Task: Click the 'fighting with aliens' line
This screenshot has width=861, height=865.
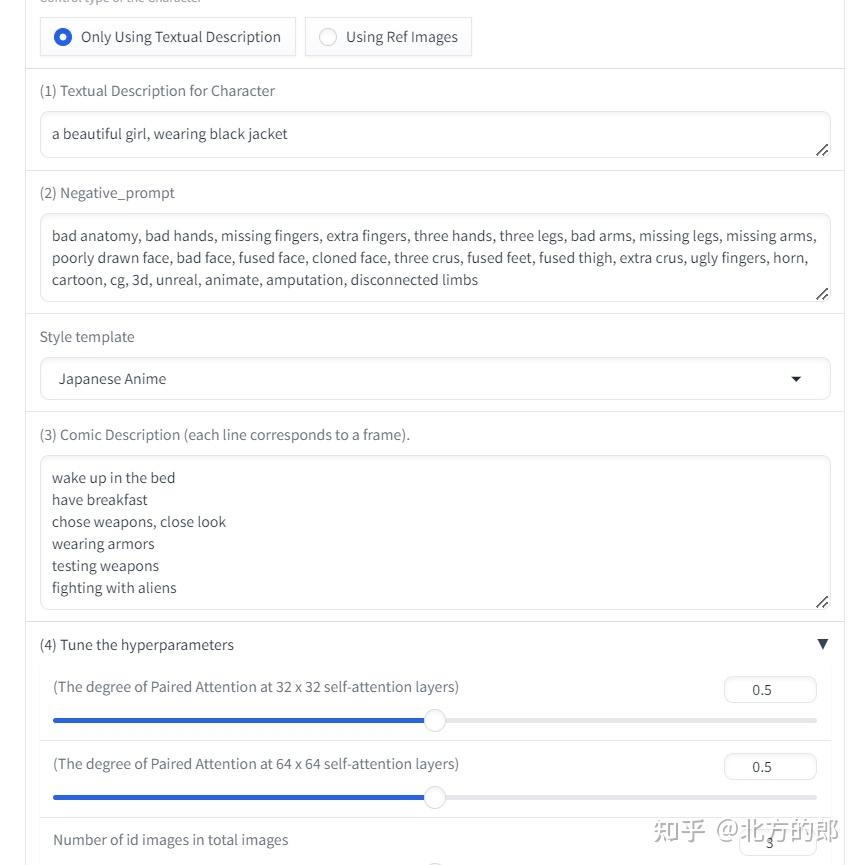Action: point(114,588)
